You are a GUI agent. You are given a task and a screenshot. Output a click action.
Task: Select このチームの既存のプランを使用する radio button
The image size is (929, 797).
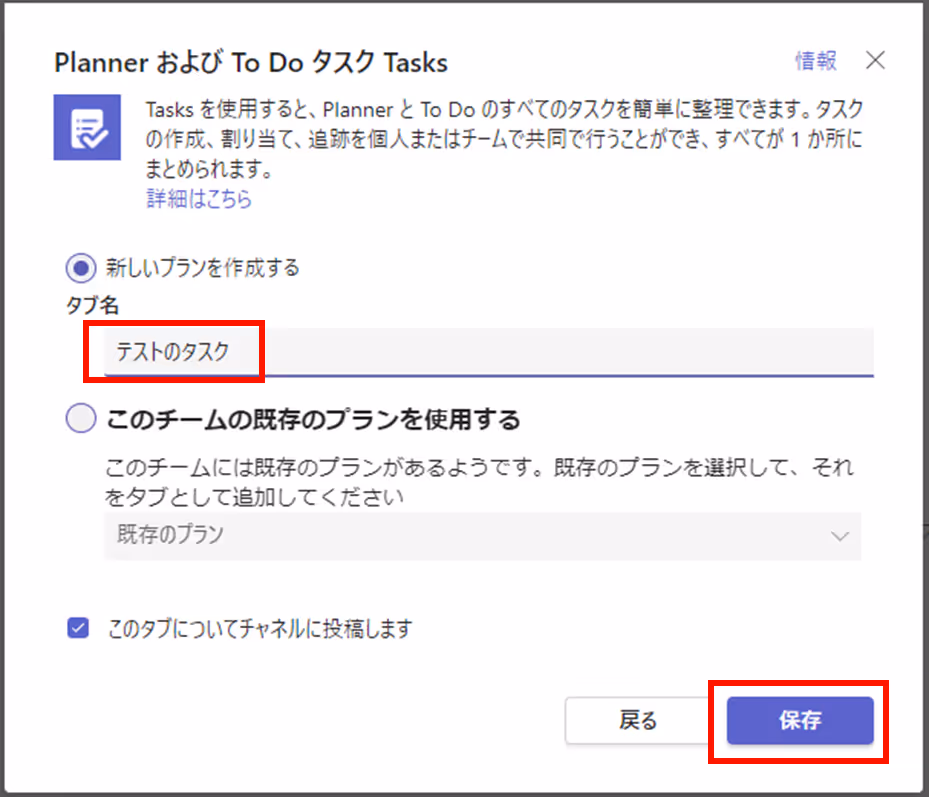pyautogui.click(x=81, y=418)
